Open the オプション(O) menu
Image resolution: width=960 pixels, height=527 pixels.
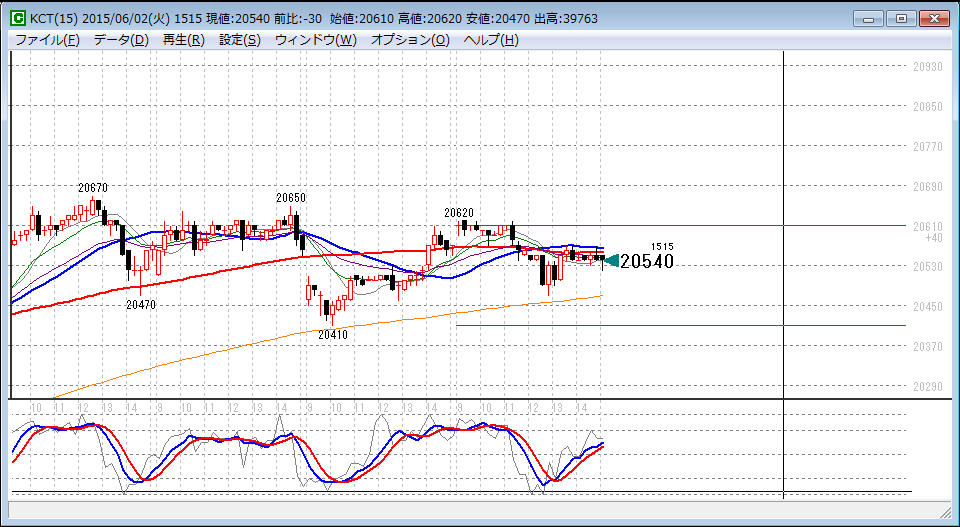coord(410,40)
